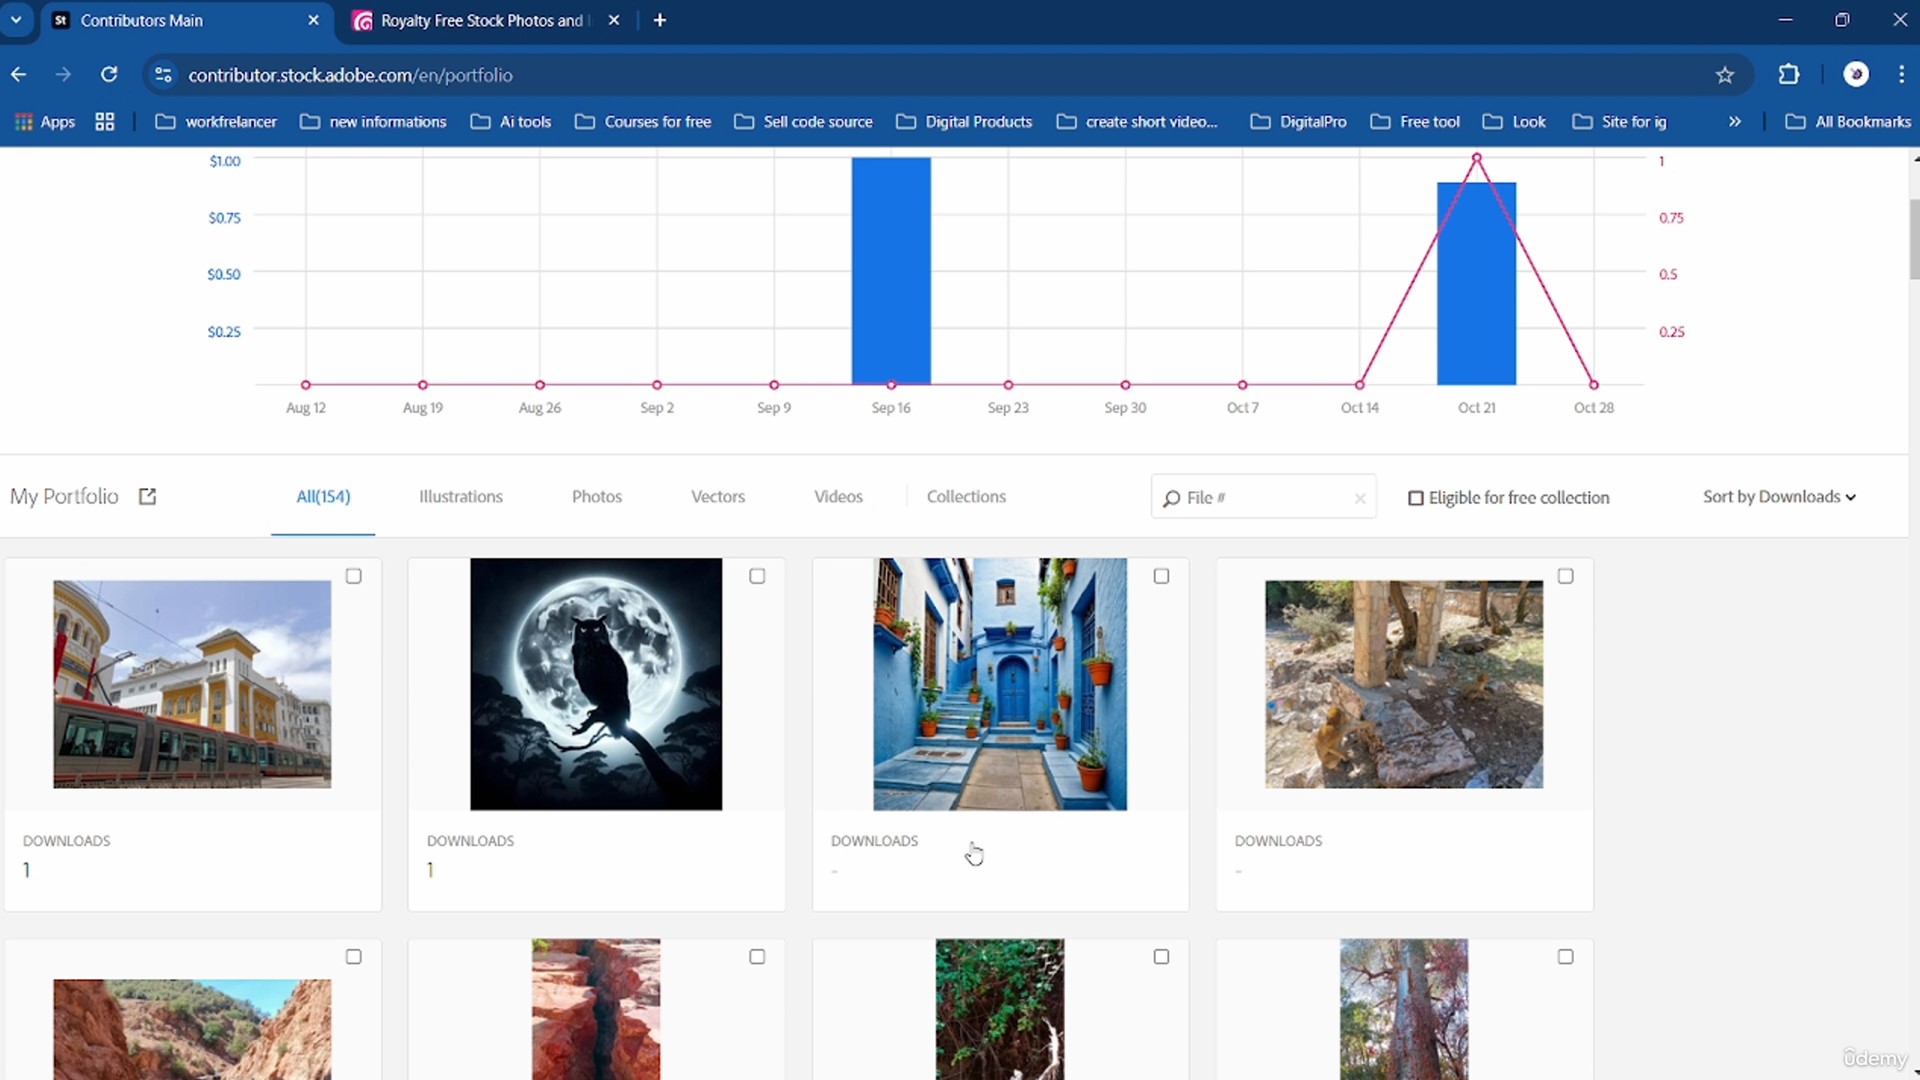Click the Sep 16 earnings bar
This screenshot has height=1080, width=1920.
891,270
